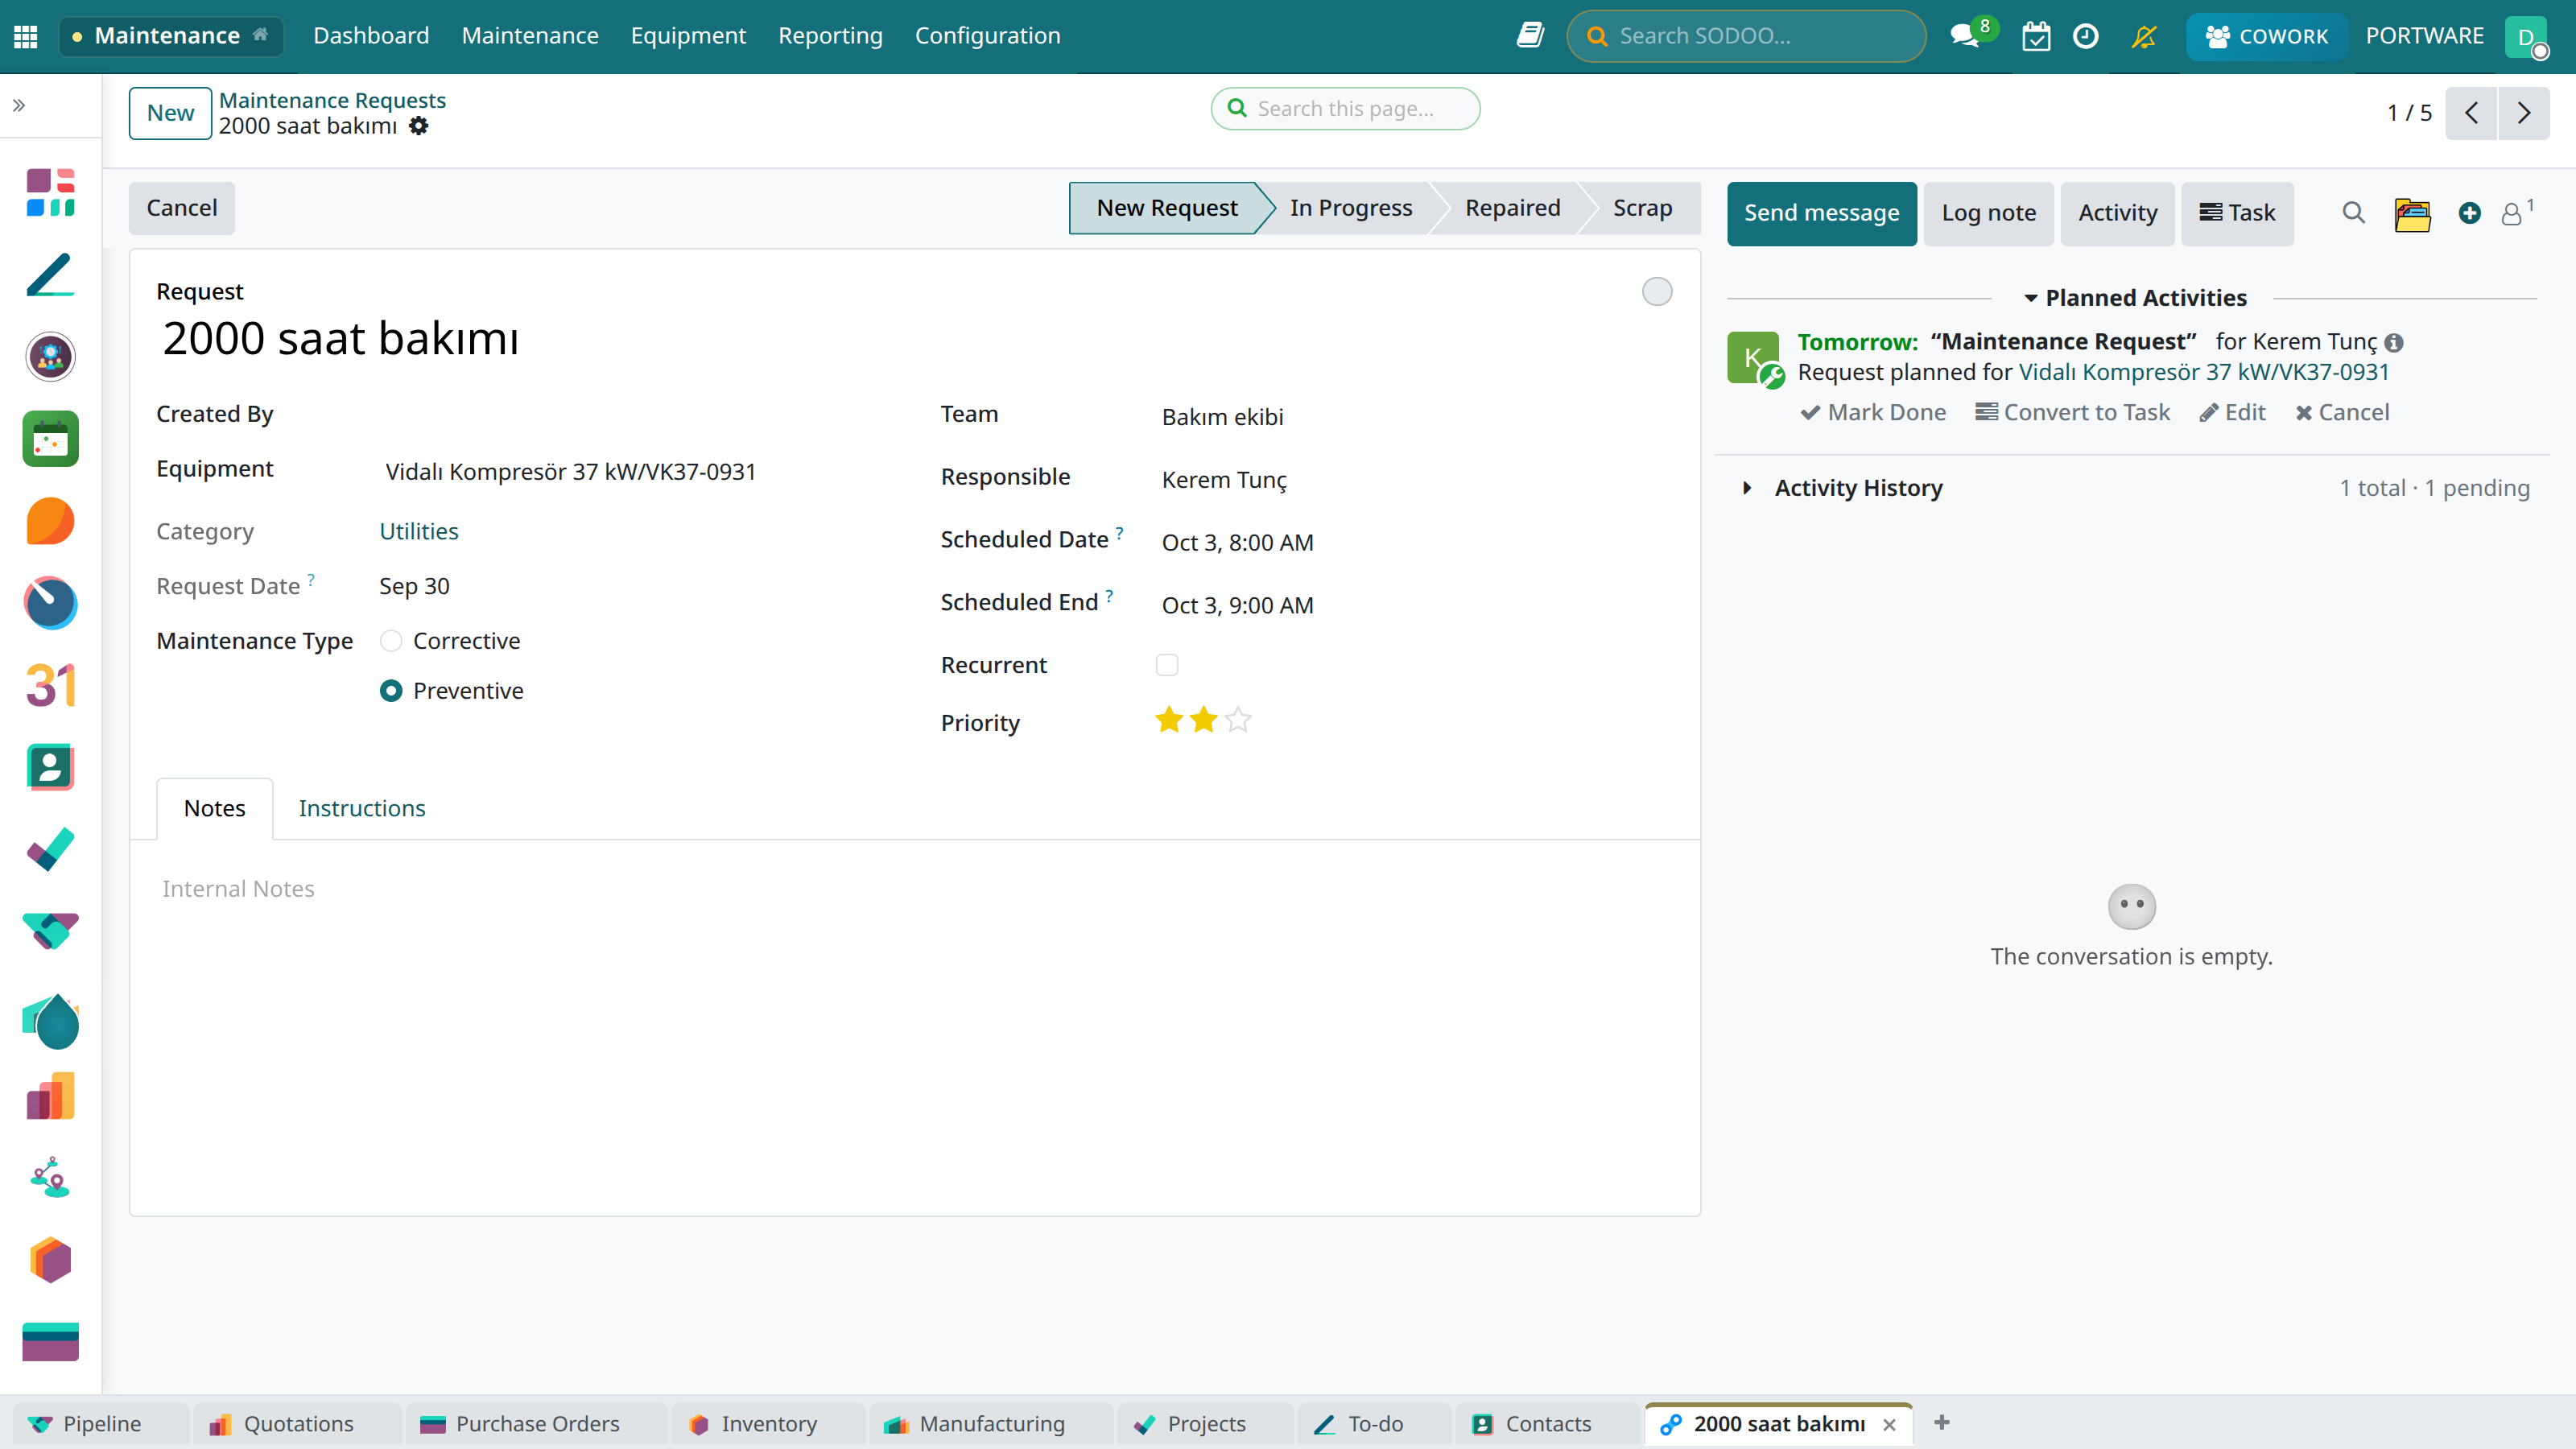
Task: Open the To-do pencil app in sidebar
Action: tap(51, 274)
